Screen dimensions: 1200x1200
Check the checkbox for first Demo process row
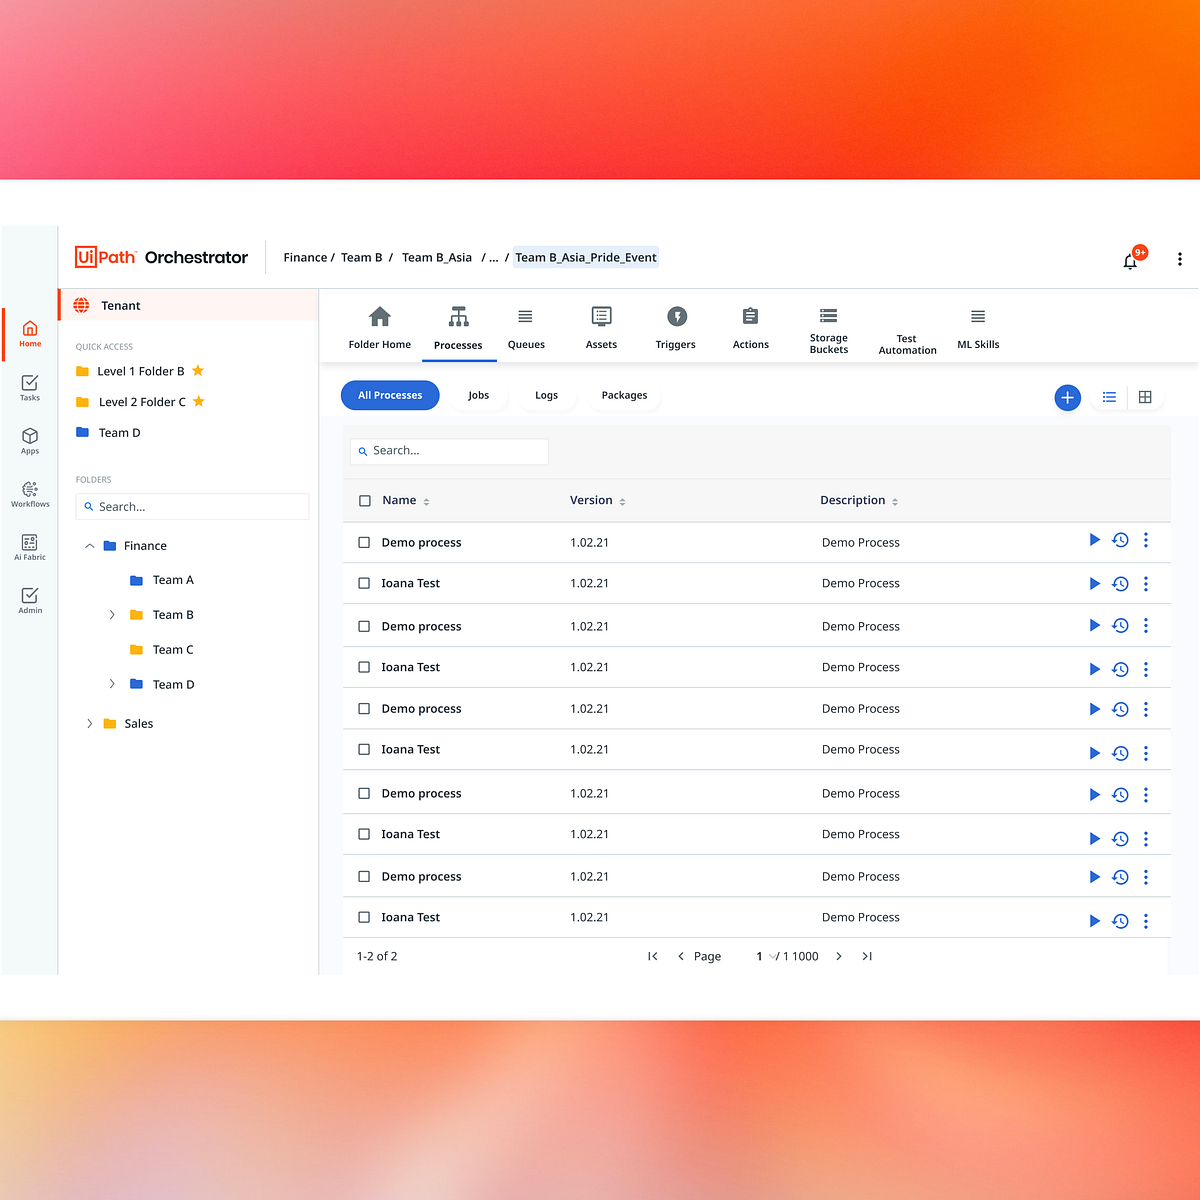click(364, 542)
